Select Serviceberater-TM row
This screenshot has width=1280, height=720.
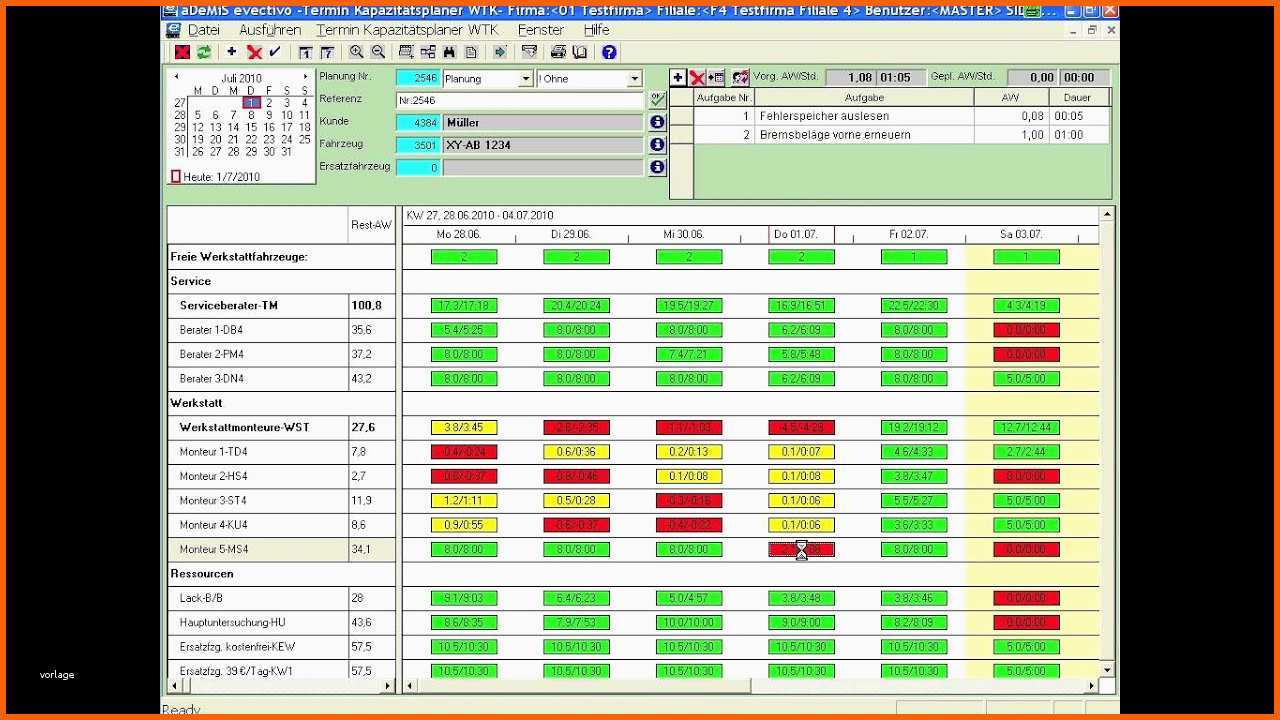point(281,305)
